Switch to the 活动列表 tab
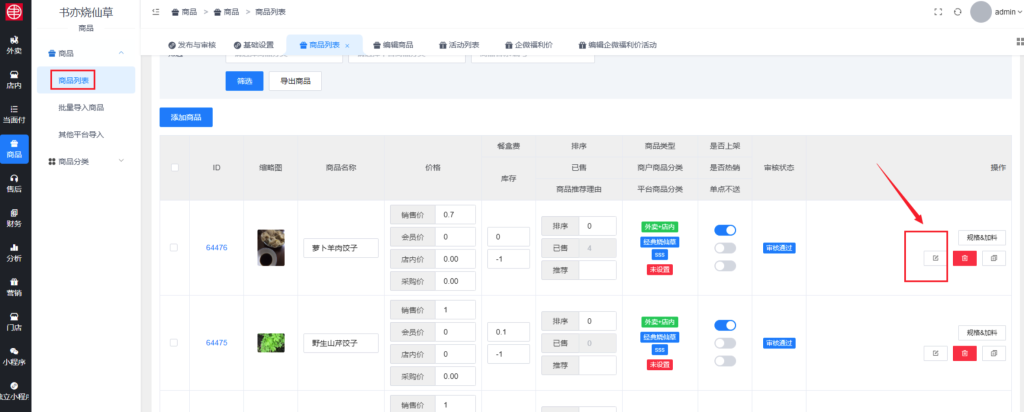The height and width of the screenshot is (412, 1024). (458, 45)
